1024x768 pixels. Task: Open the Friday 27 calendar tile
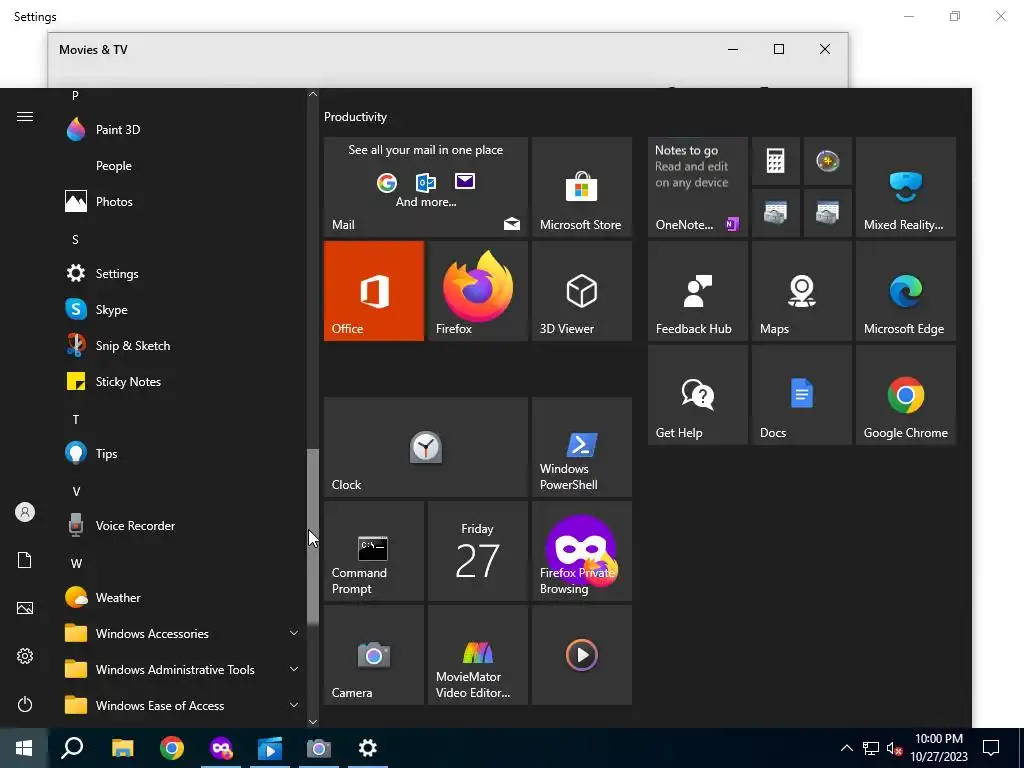(x=477, y=551)
